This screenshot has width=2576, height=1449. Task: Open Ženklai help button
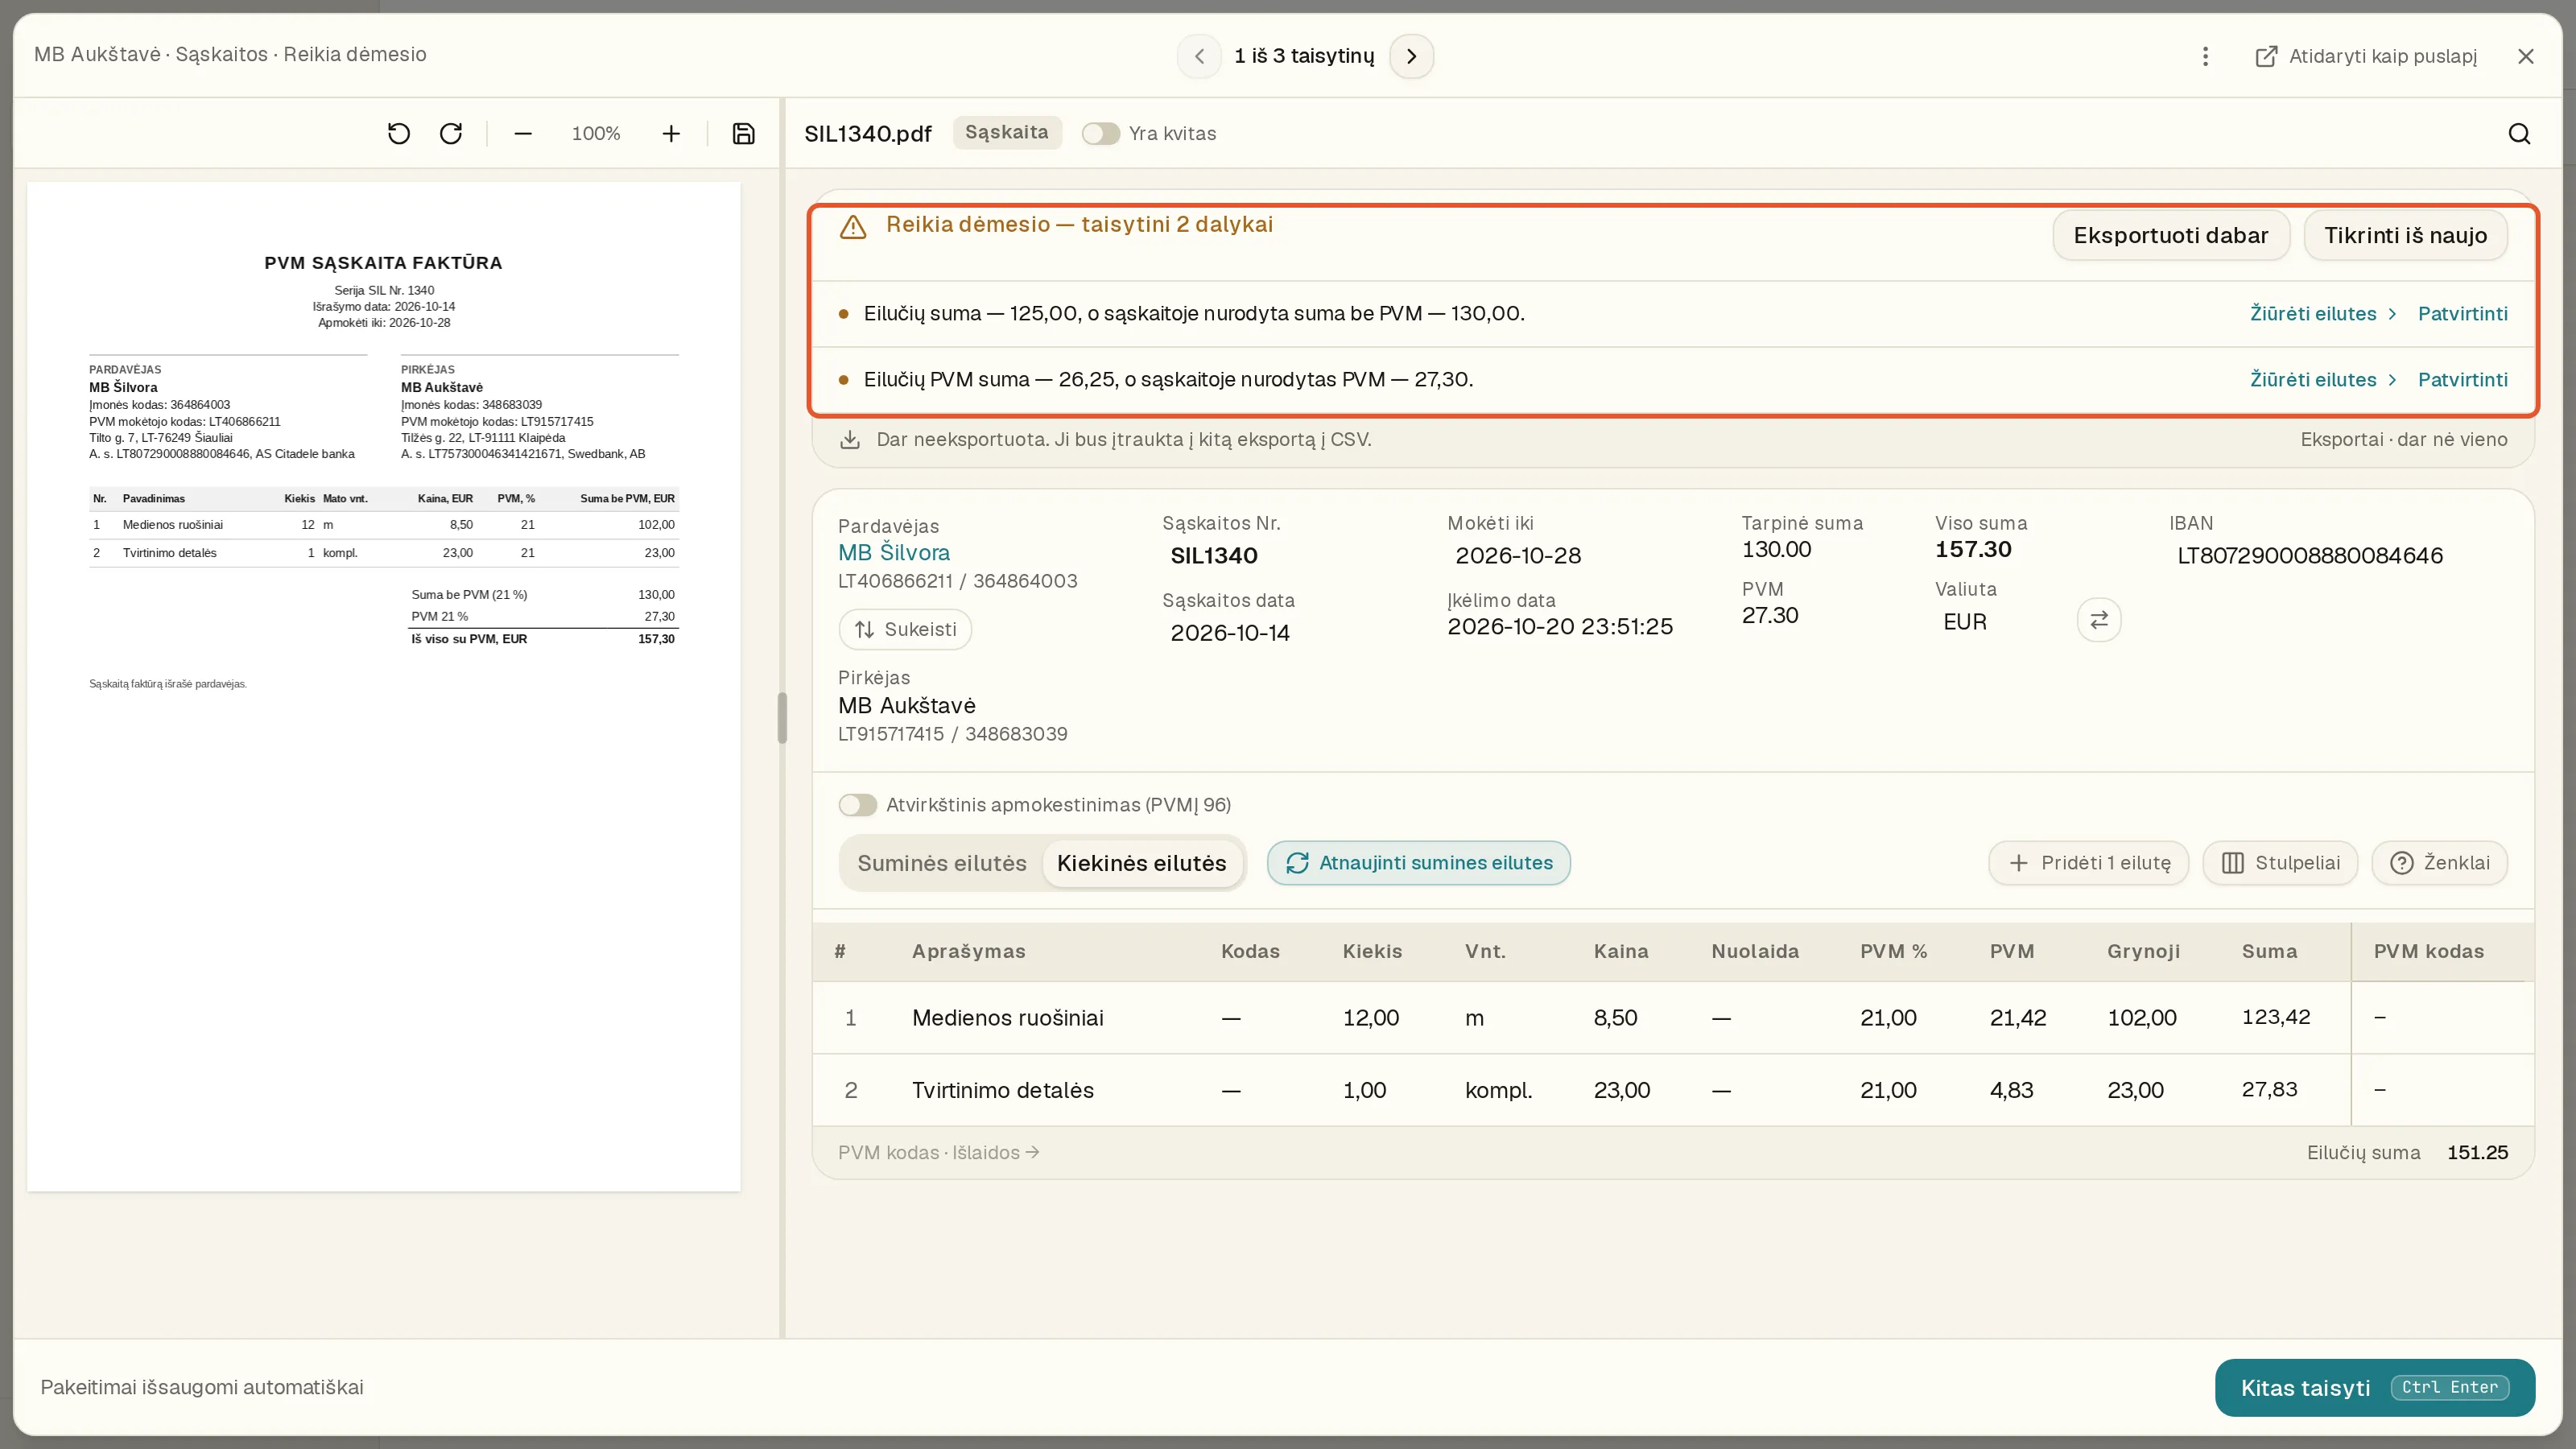[x=2439, y=863]
